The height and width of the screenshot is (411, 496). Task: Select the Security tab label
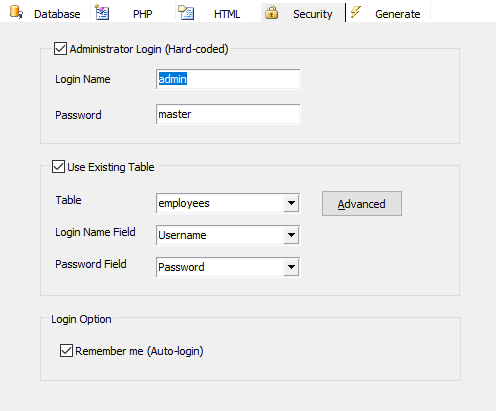tap(312, 14)
